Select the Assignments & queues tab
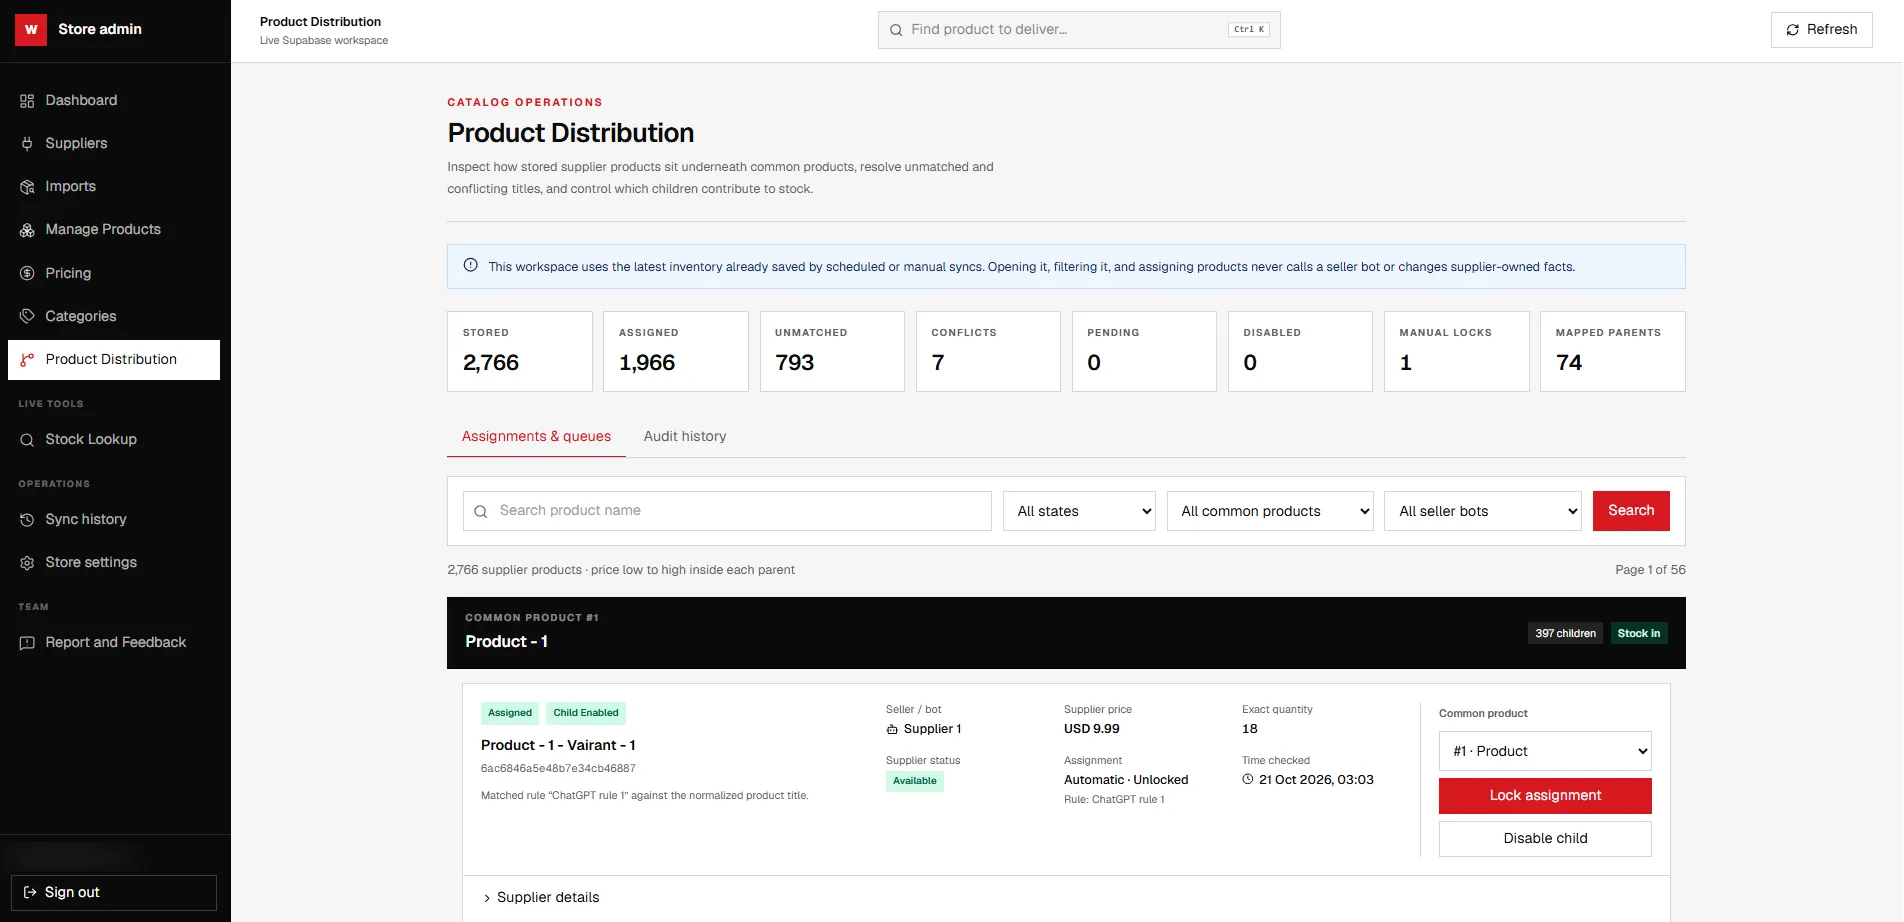 pyautogui.click(x=536, y=436)
